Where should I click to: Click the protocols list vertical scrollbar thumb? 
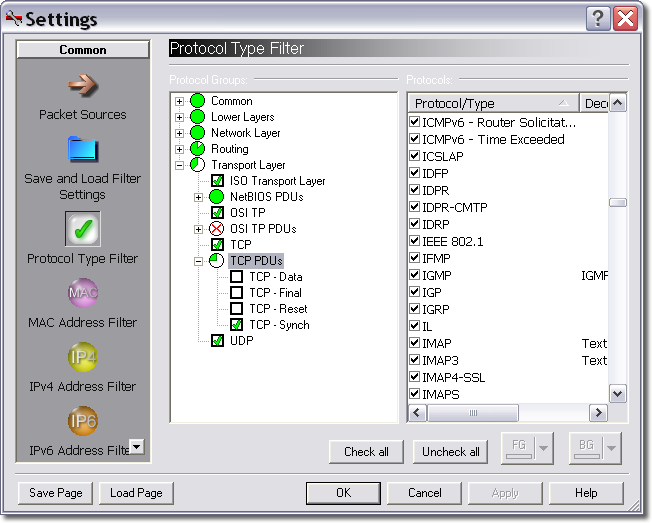[618, 202]
